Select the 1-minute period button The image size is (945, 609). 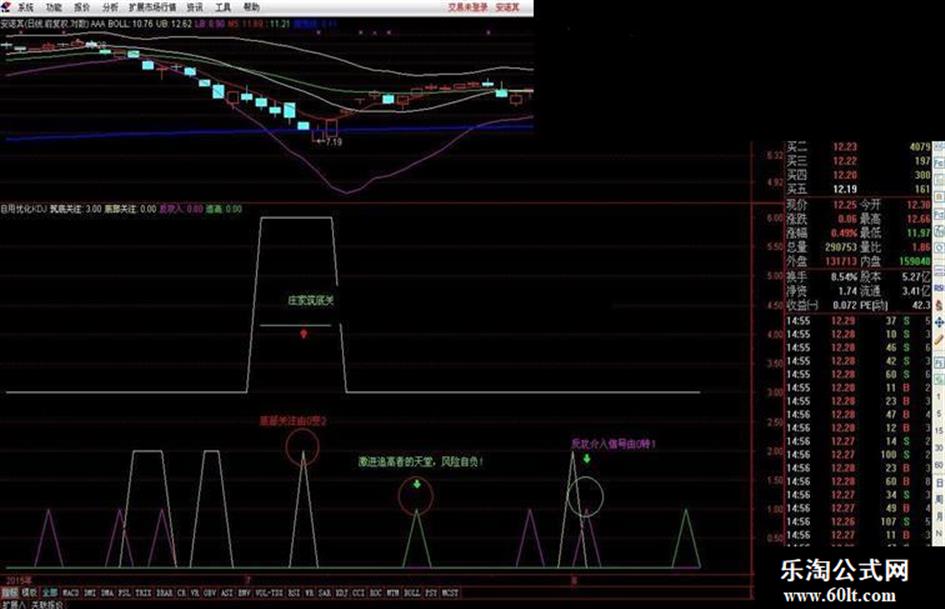pyautogui.click(x=939, y=397)
